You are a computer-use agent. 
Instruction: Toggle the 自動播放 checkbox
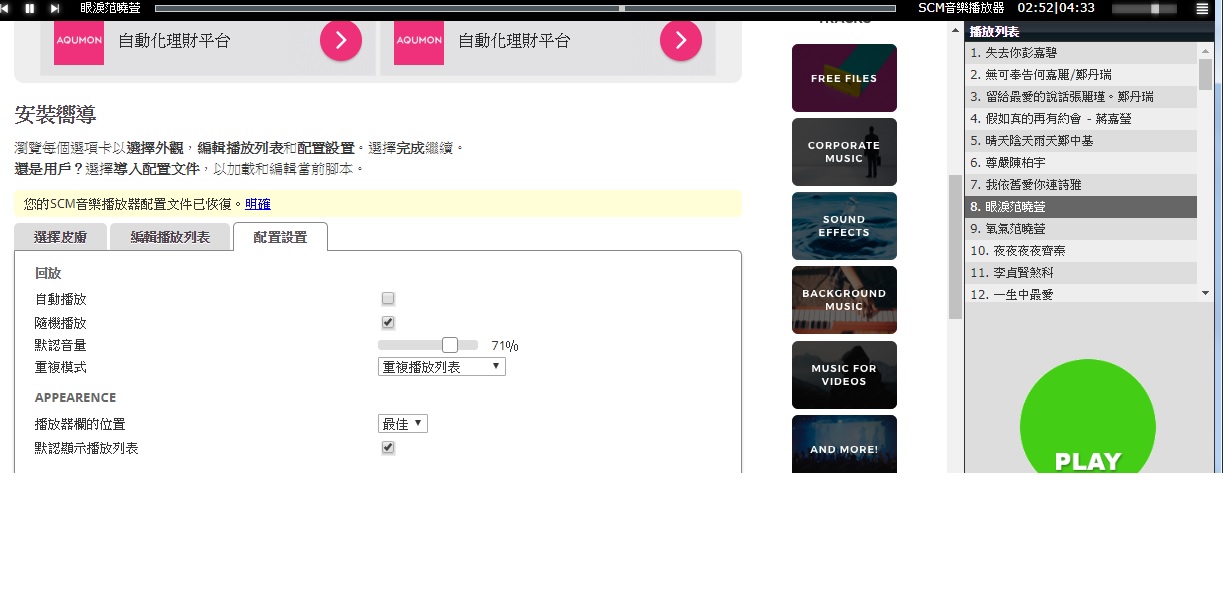coord(388,298)
